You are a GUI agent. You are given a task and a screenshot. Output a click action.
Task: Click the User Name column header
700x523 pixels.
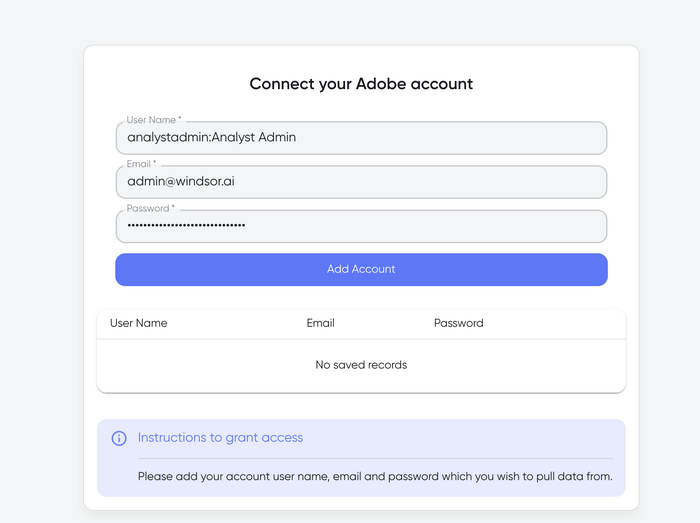(138, 323)
